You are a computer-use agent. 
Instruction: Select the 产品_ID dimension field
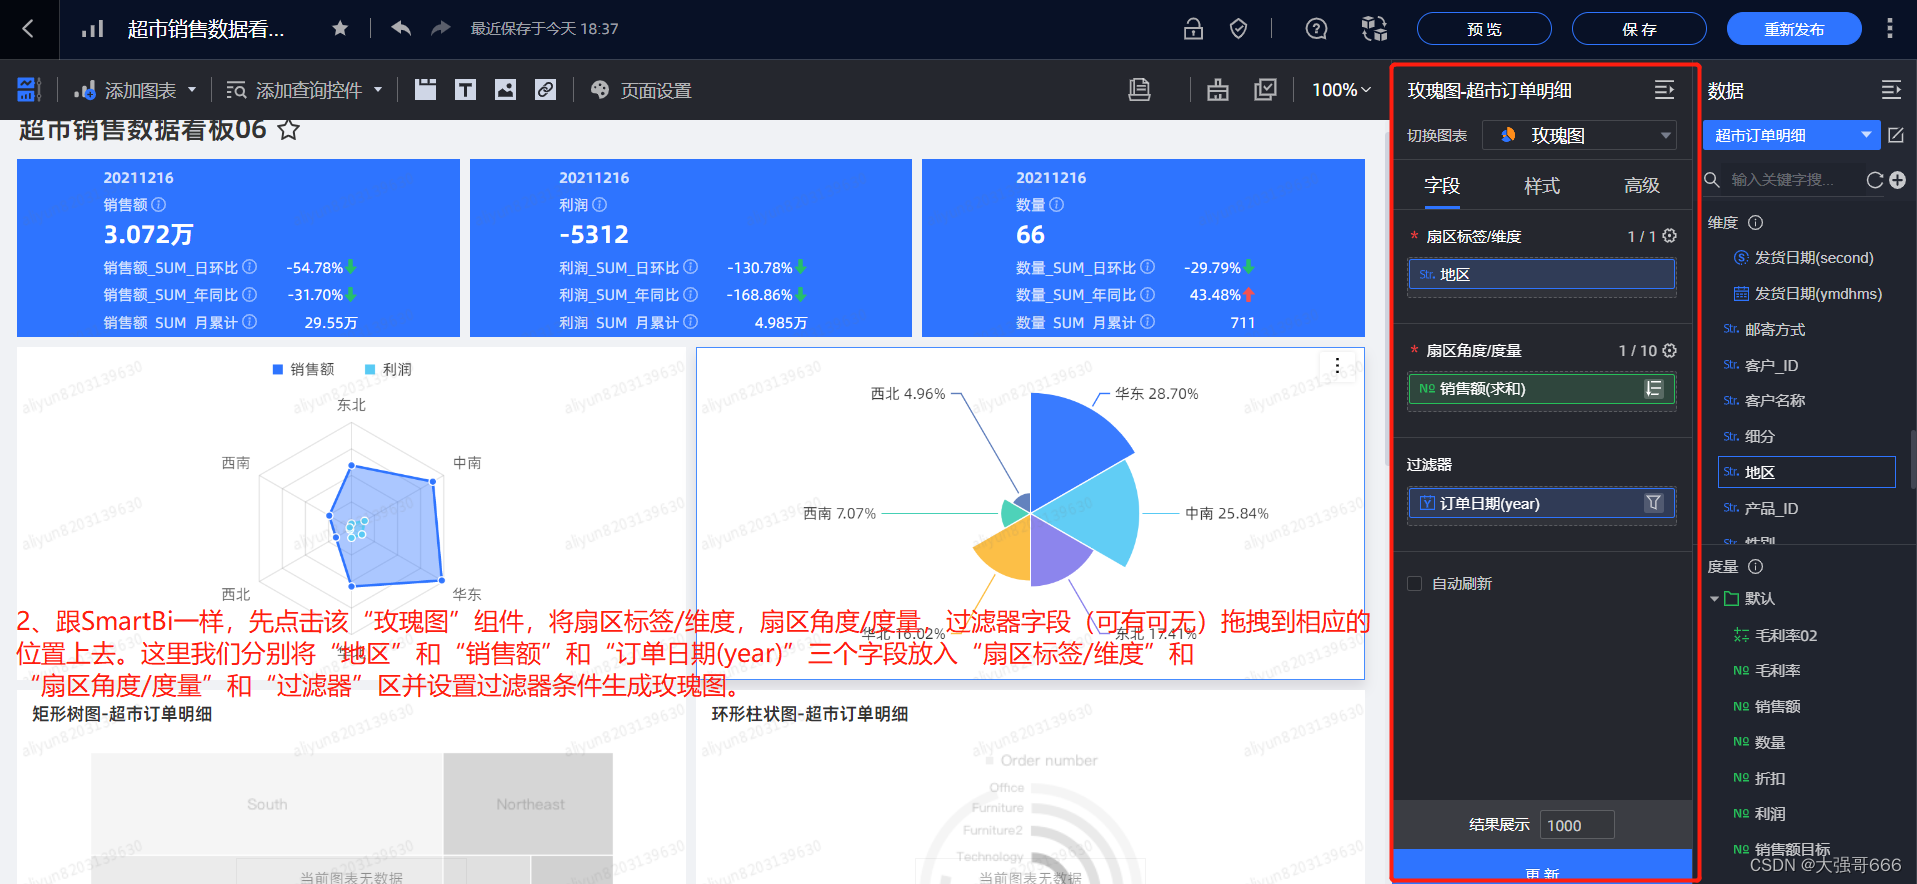coord(1771,508)
